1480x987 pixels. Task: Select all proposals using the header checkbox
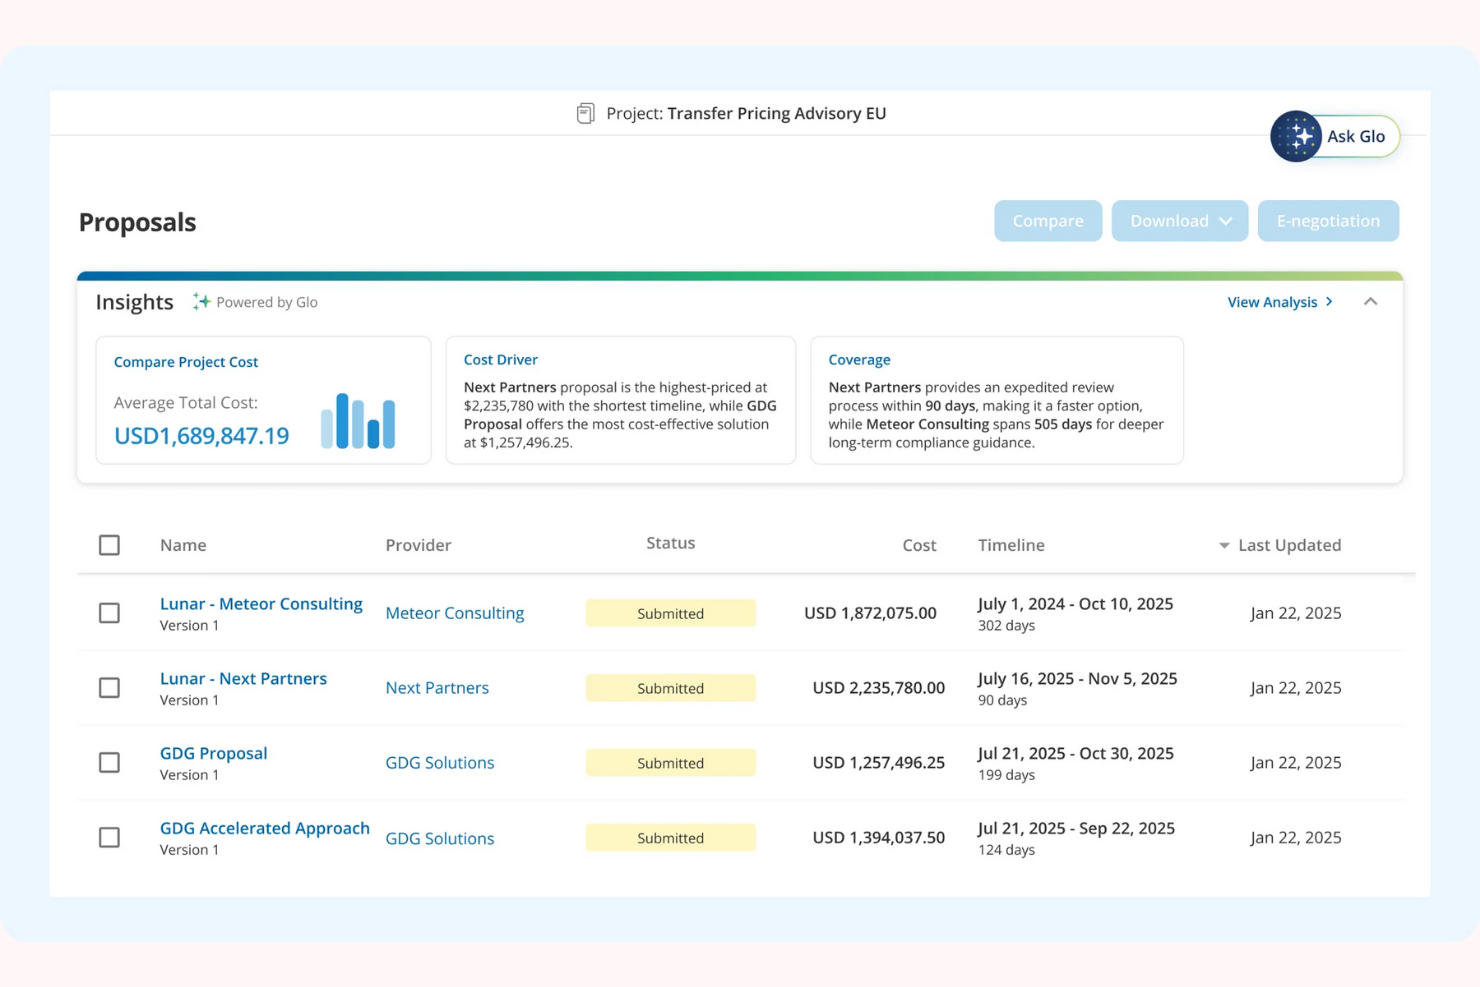tap(109, 545)
